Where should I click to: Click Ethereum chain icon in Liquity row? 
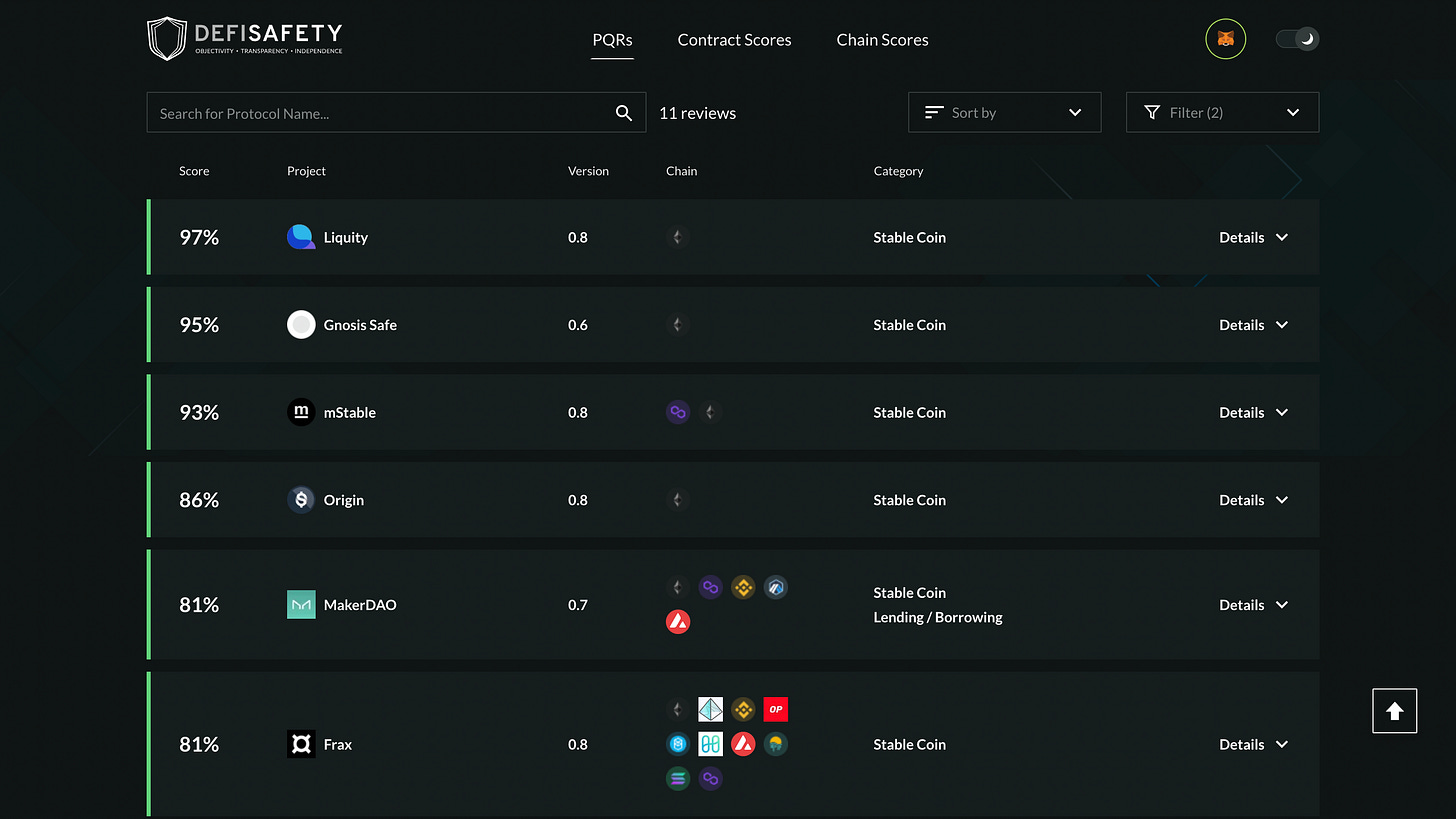(678, 237)
